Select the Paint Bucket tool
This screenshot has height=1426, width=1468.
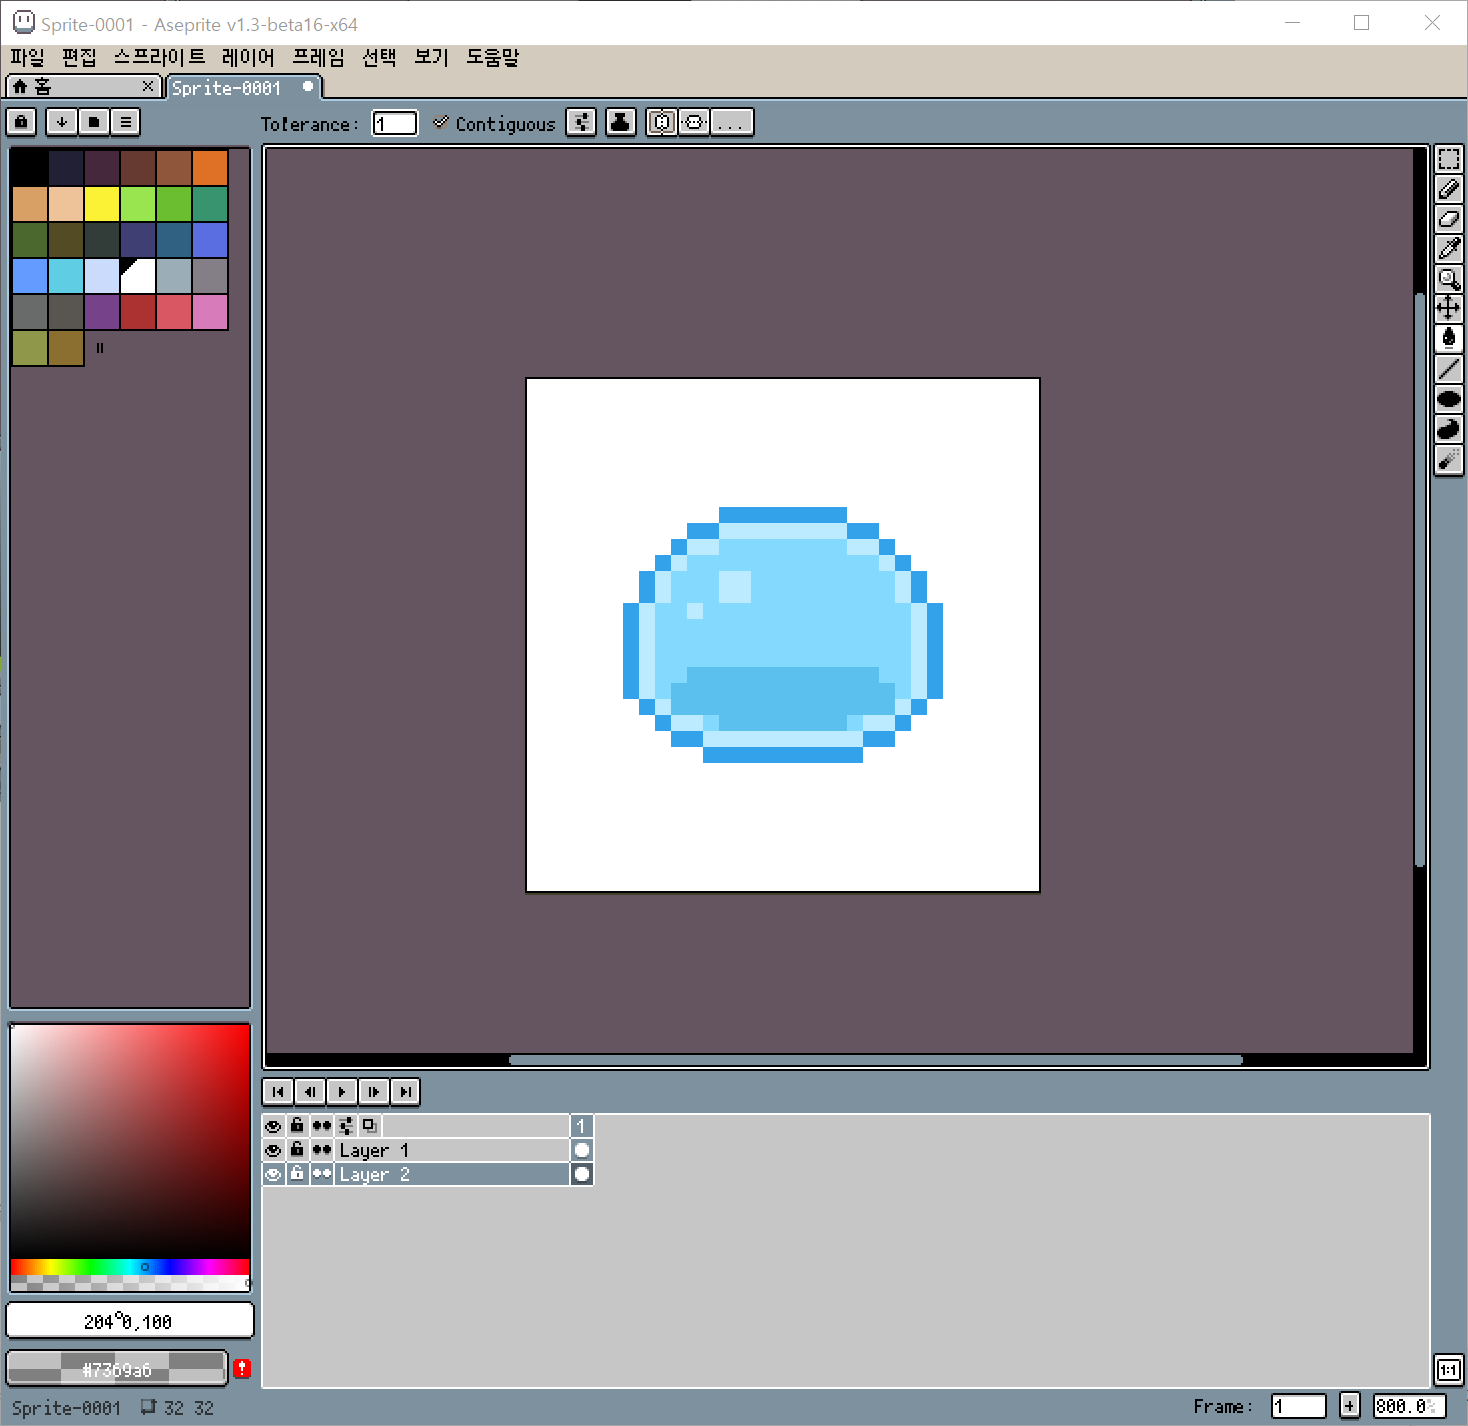point(1448,339)
